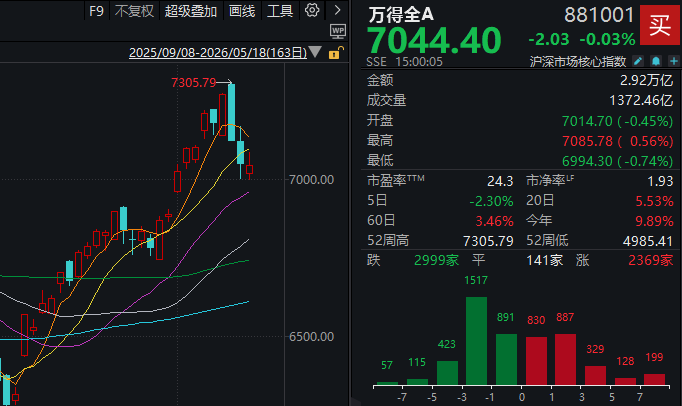The height and width of the screenshot is (406, 682).
Task: Click the 市净率LF value 1.93
Action: (660, 181)
